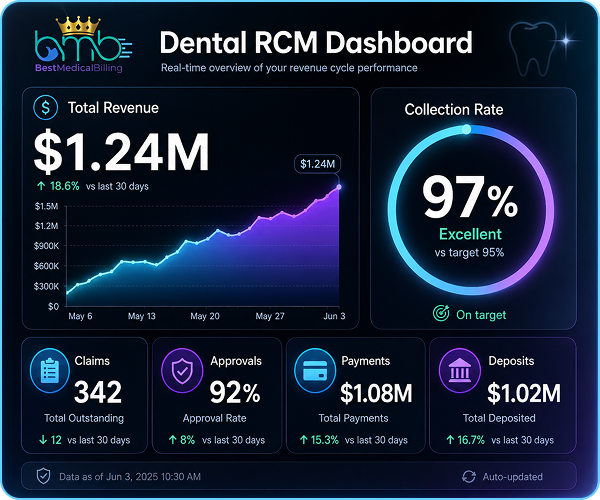Click the Jun 3 endpoint on revenue chart
Screen dimensions: 600x500
339,187
